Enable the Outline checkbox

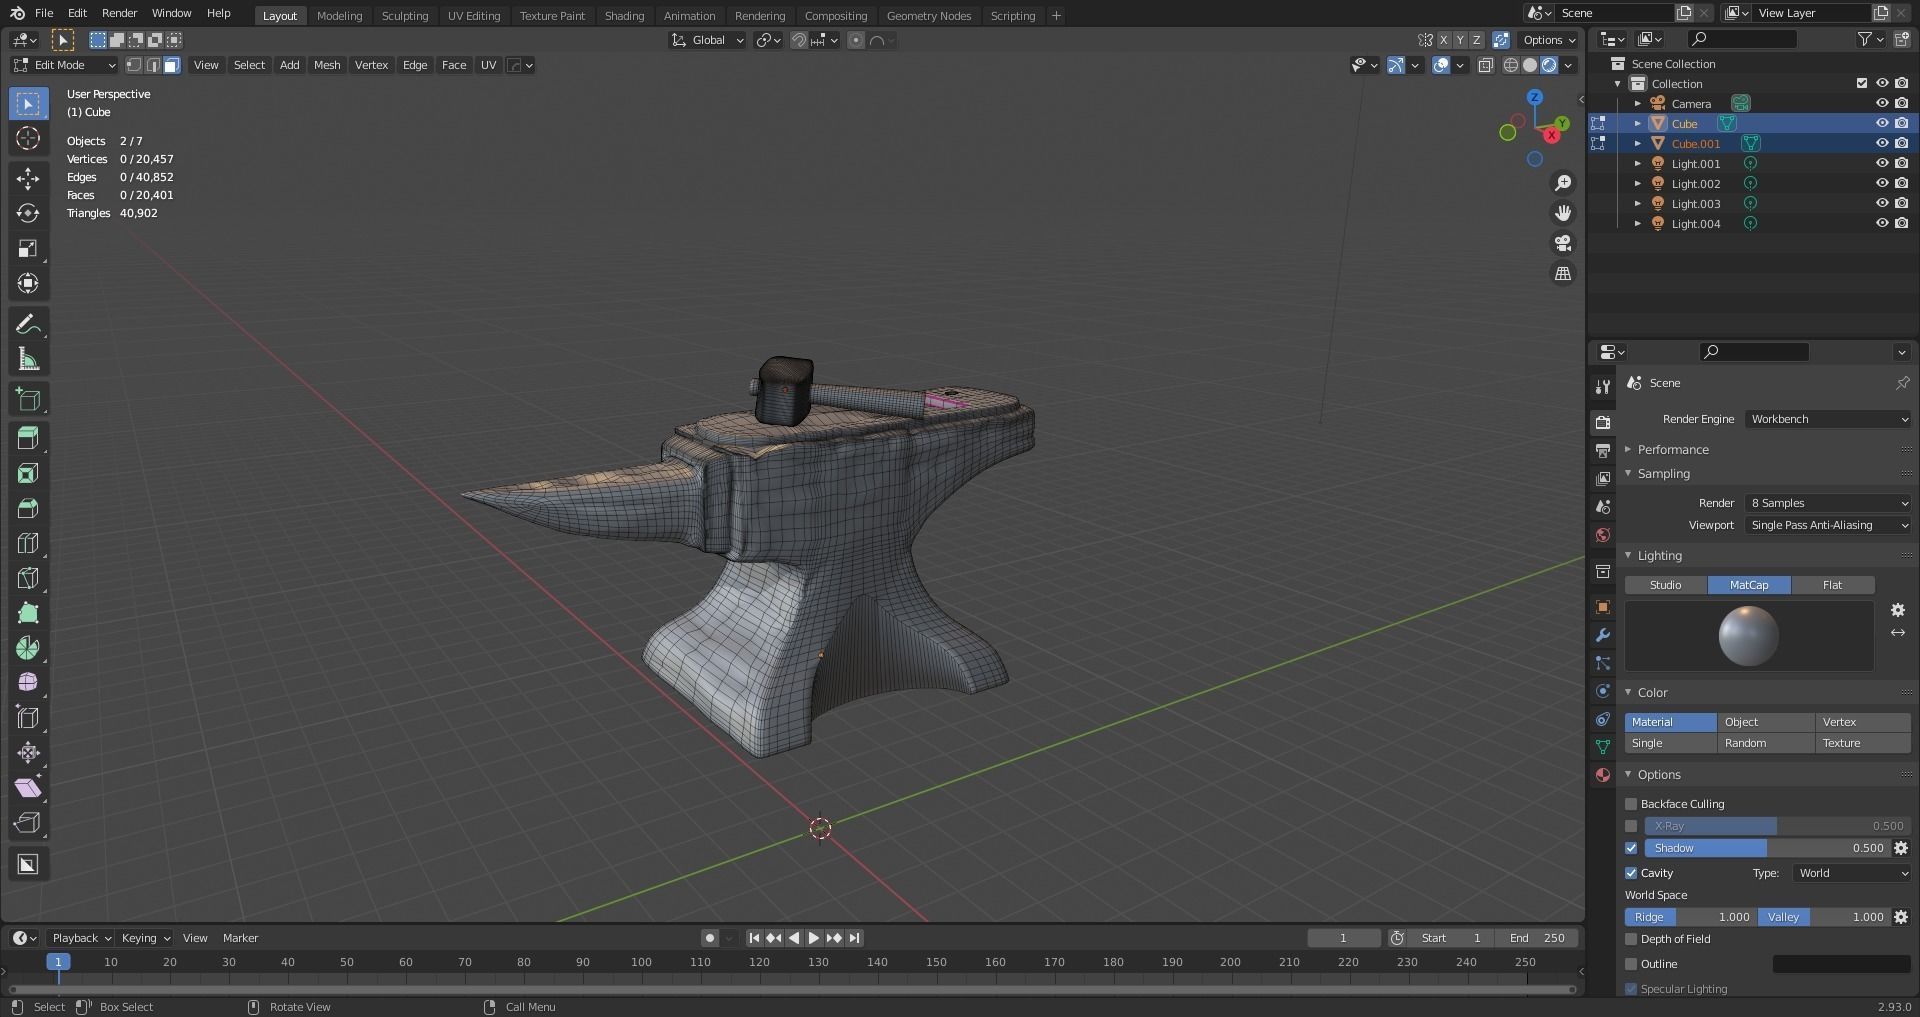tap(1631, 964)
